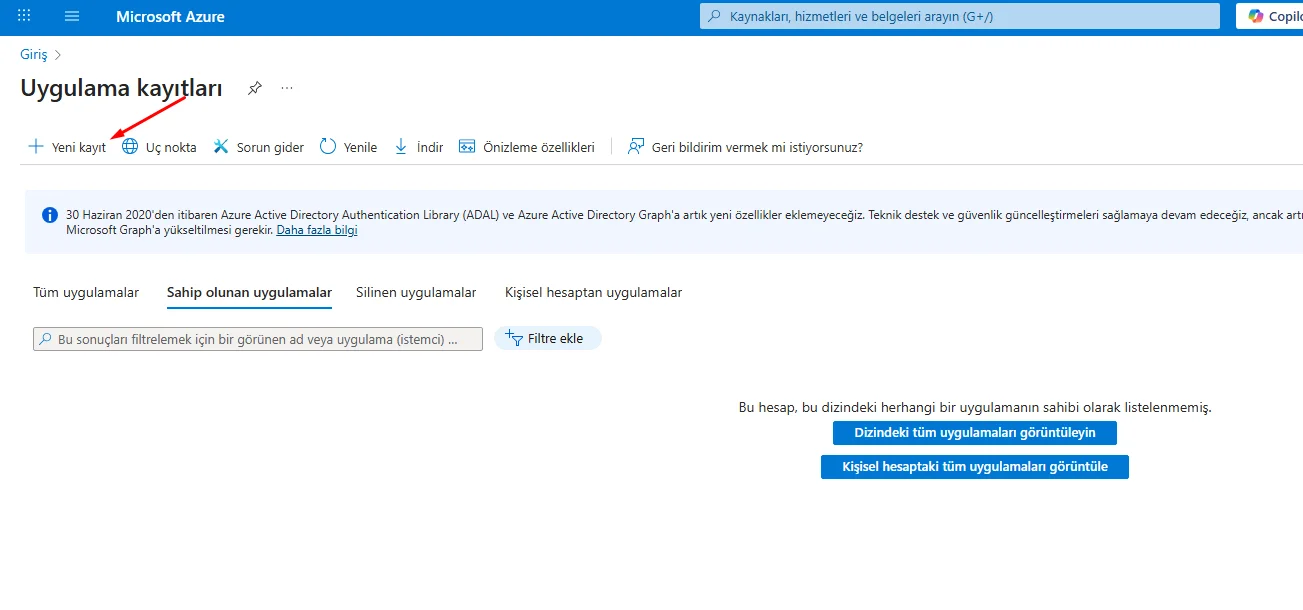
Task: Click Dizindeki tüm uygulamaları görüntüleyin button
Action: pyautogui.click(x=975, y=432)
